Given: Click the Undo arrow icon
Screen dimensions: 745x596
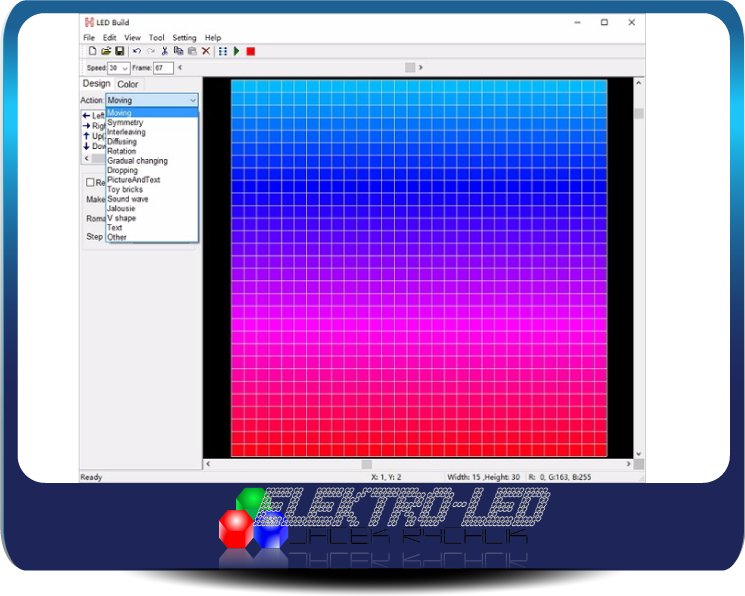Looking at the screenshot, I should coord(137,51).
